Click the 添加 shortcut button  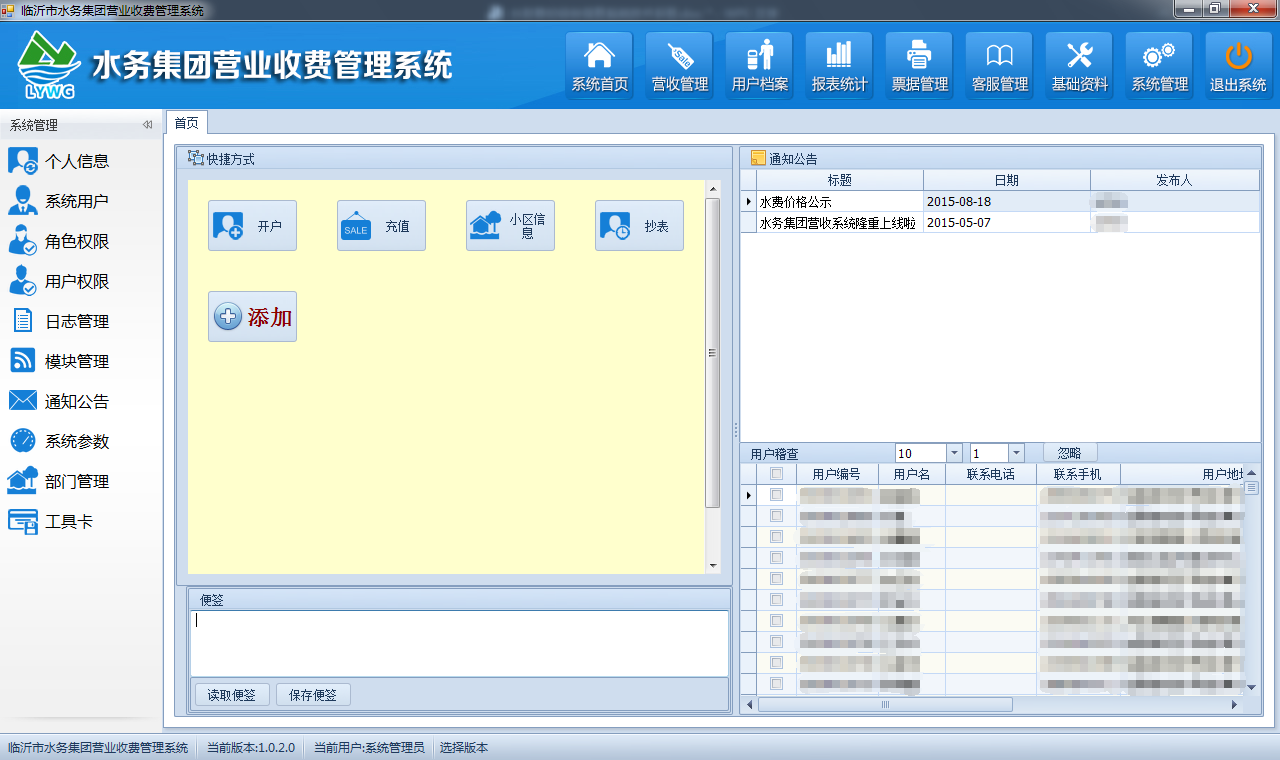pyautogui.click(x=252, y=317)
